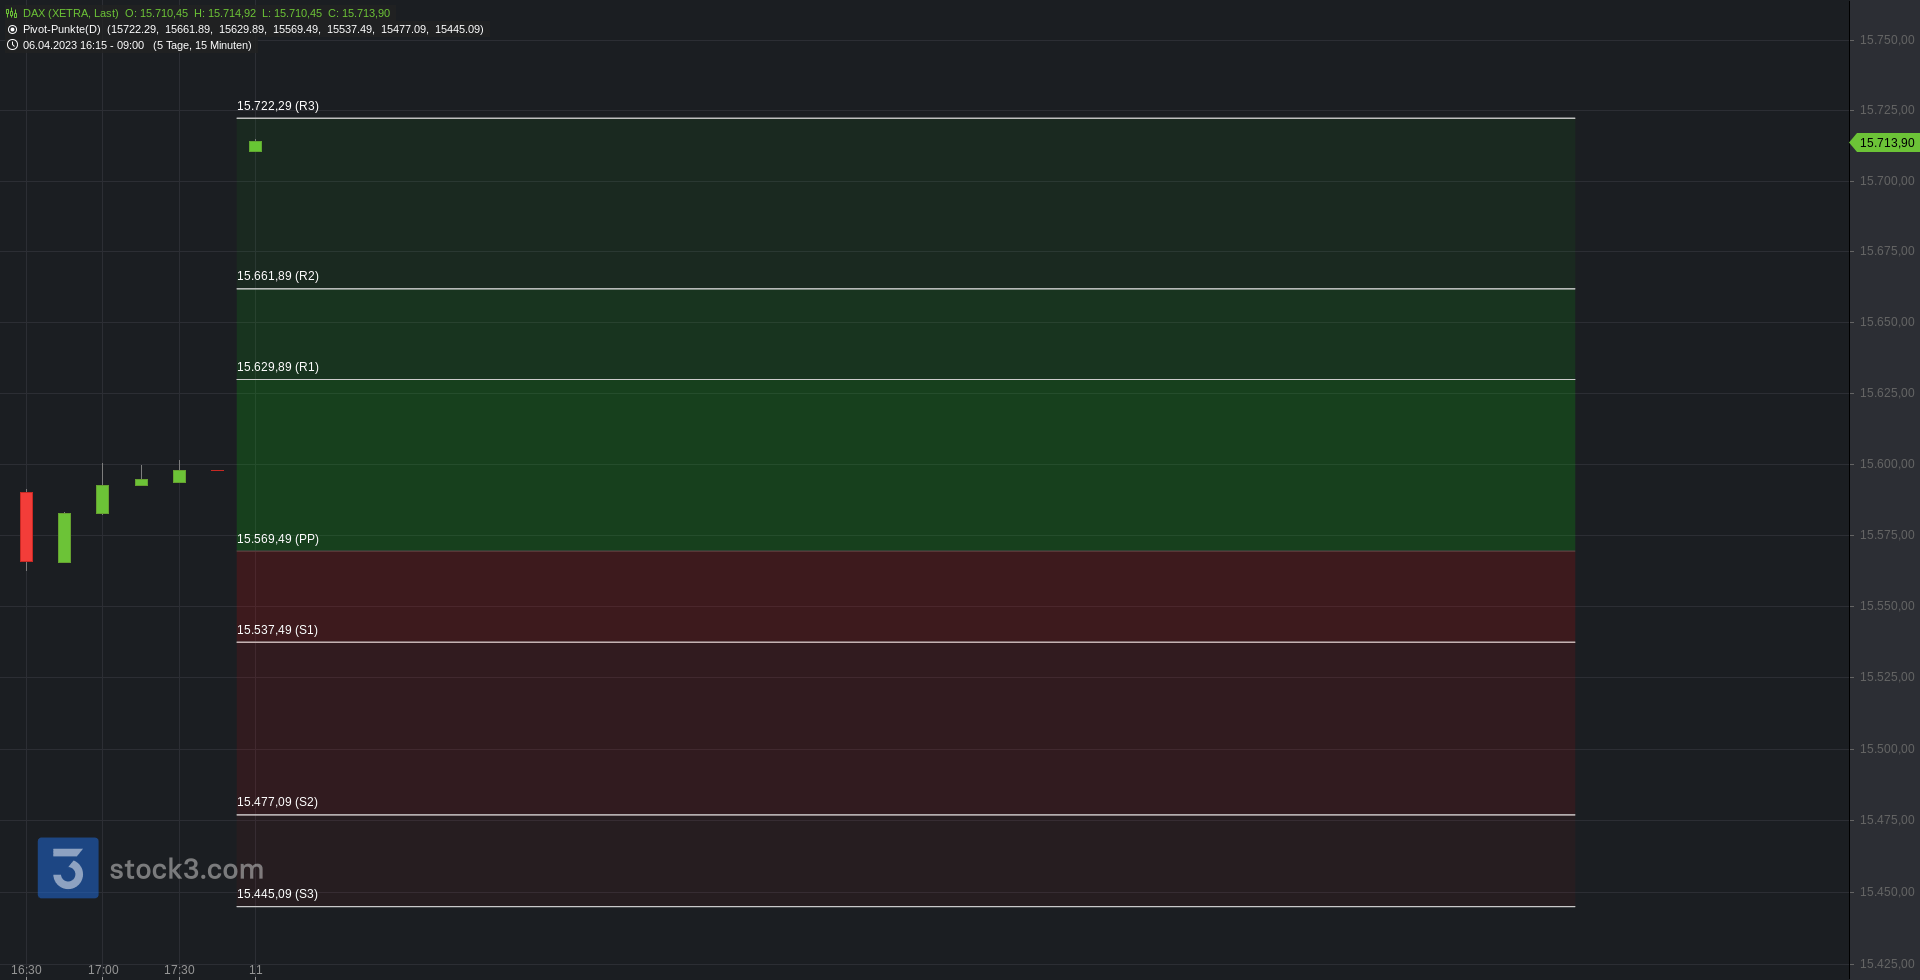Click the S1 pivot line label 15.537,49
This screenshot has height=980, width=1920.
click(277, 630)
